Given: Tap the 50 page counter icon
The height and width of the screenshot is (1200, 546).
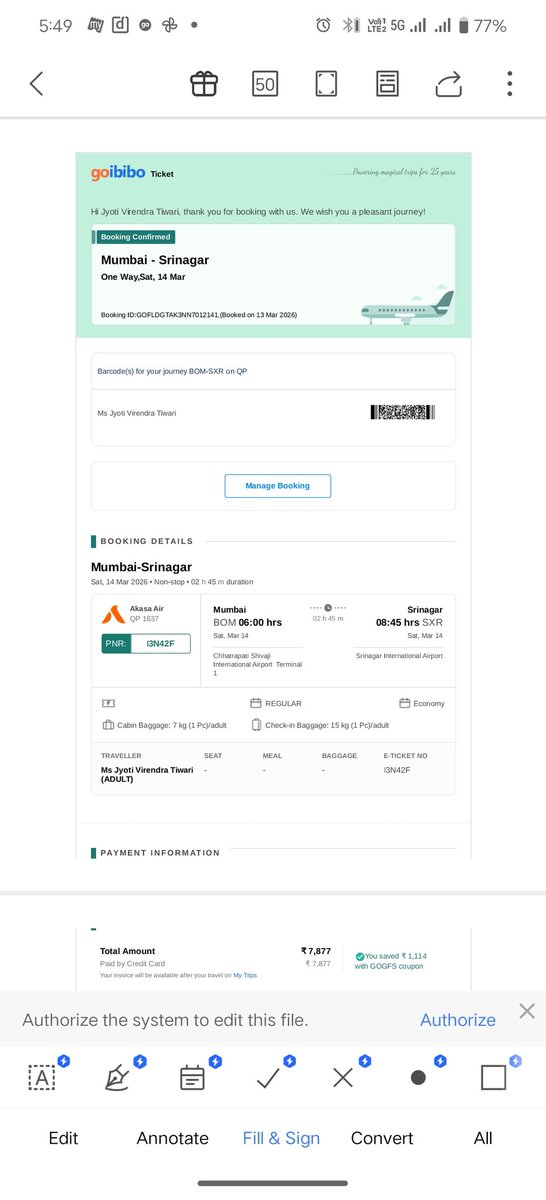Looking at the screenshot, I should (x=265, y=84).
